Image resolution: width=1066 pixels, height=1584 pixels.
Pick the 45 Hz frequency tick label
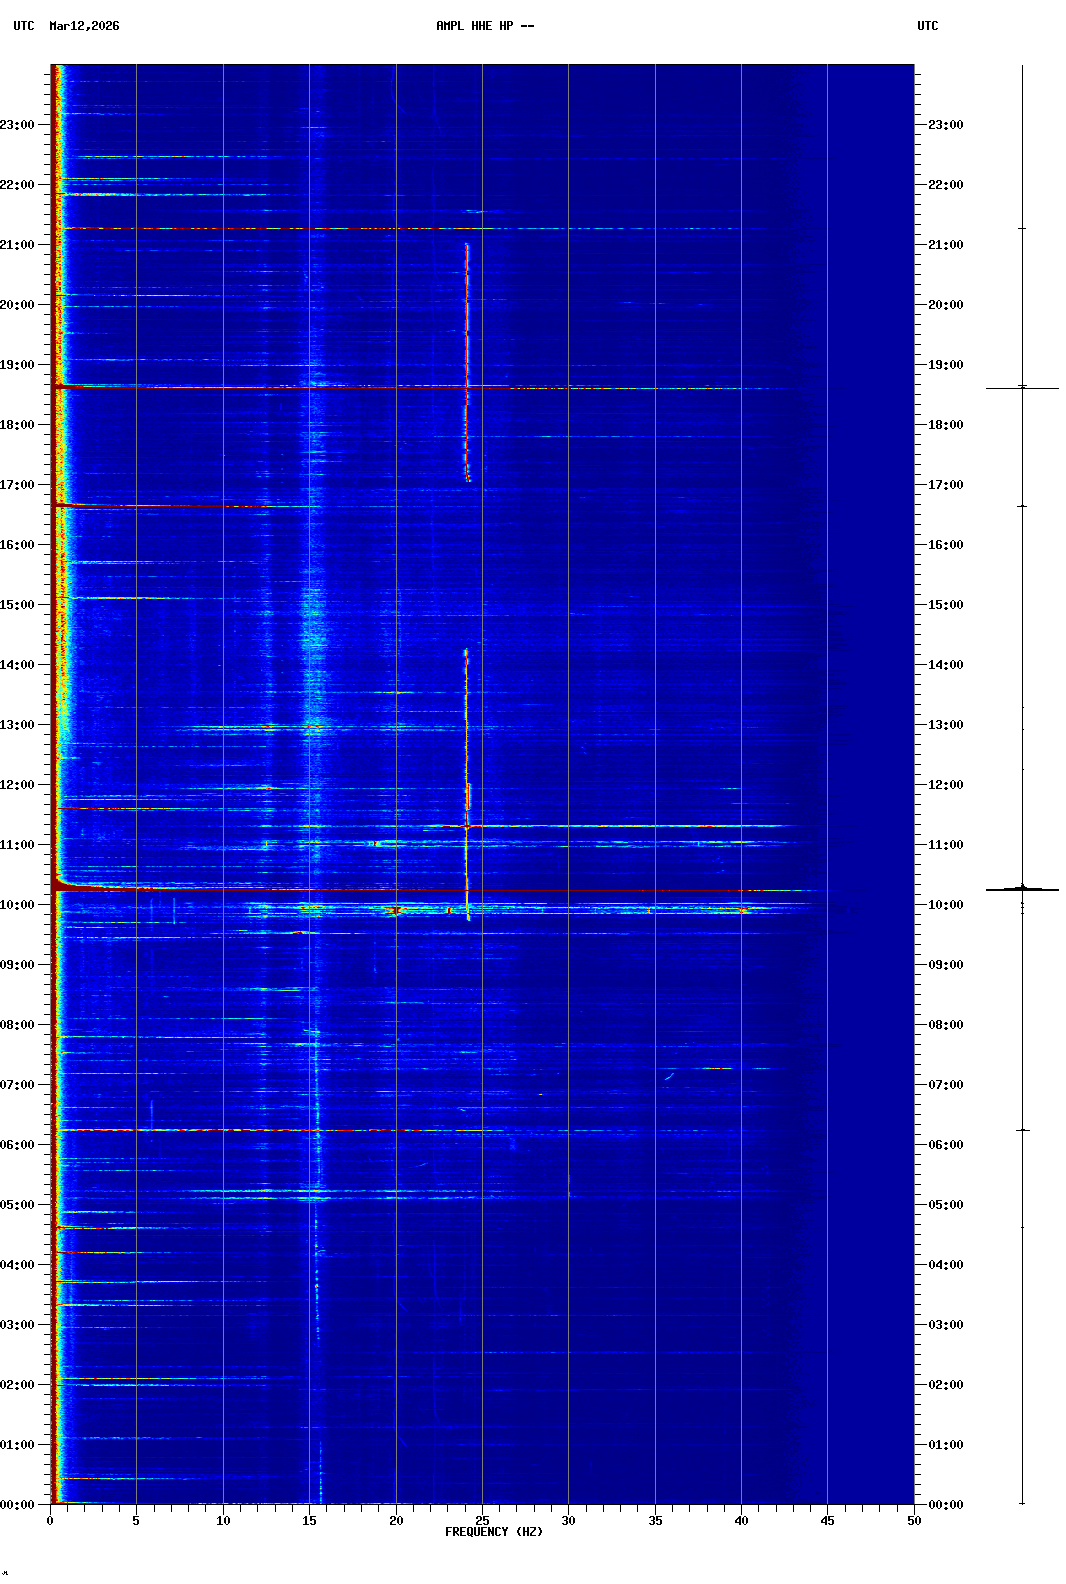coord(827,1520)
